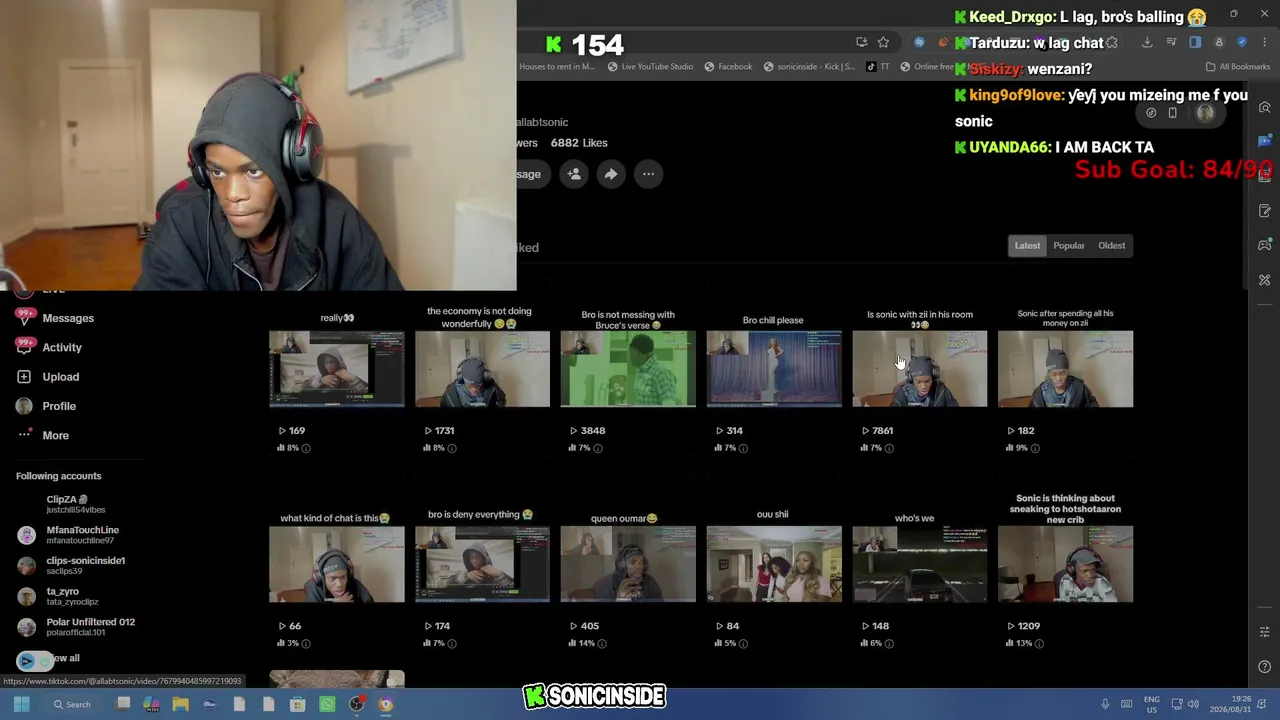Click info icon beside 7% under 7861 views

tap(889, 448)
